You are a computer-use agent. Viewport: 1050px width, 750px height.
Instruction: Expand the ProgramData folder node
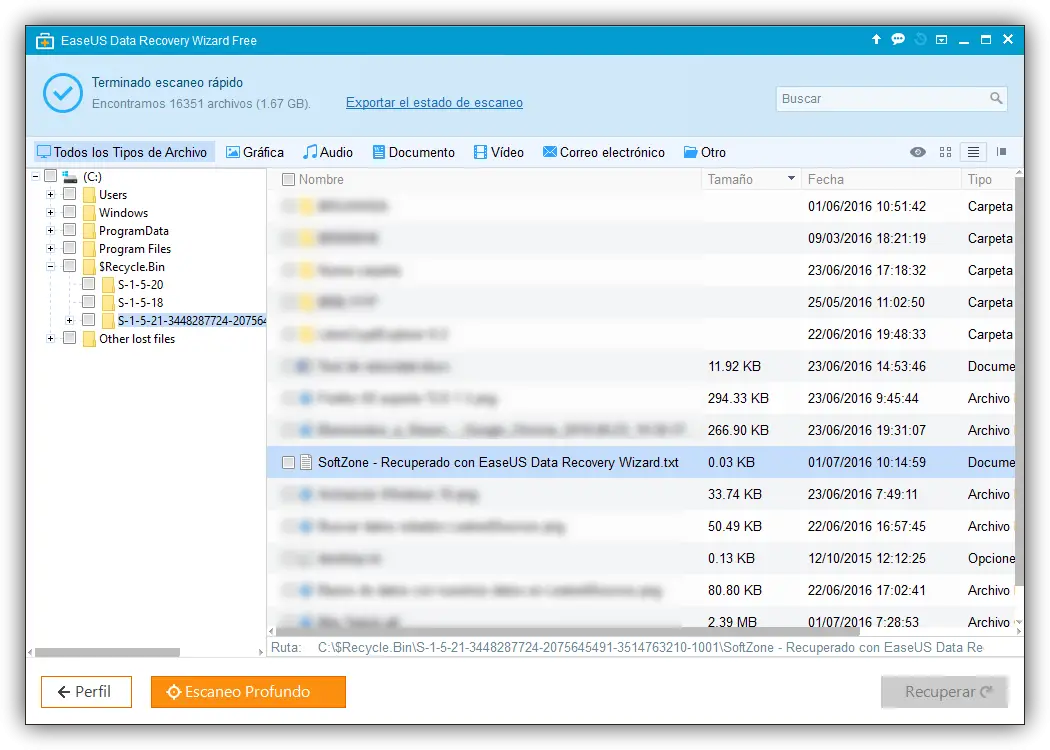[50, 231]
